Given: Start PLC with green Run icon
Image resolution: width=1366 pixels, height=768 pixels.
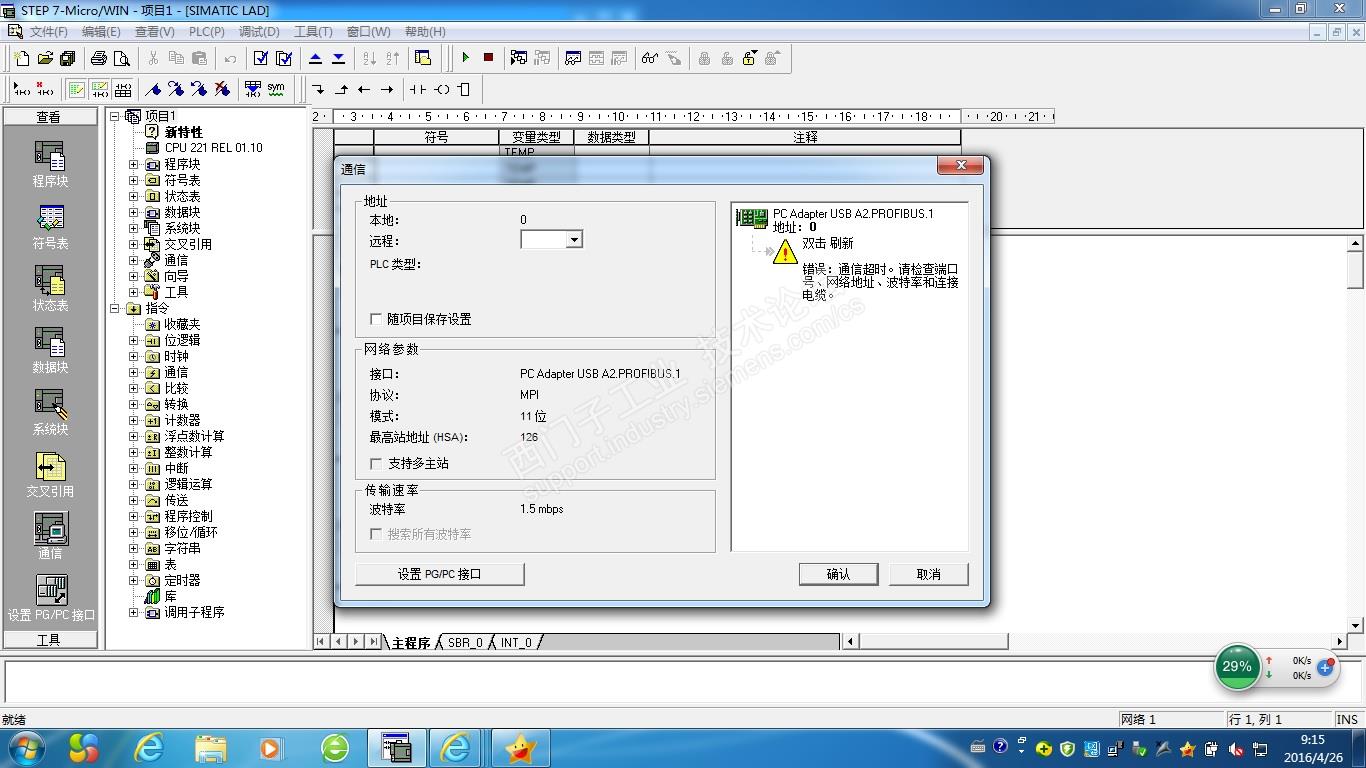Looking at the screenshot, I should [465, 58].
